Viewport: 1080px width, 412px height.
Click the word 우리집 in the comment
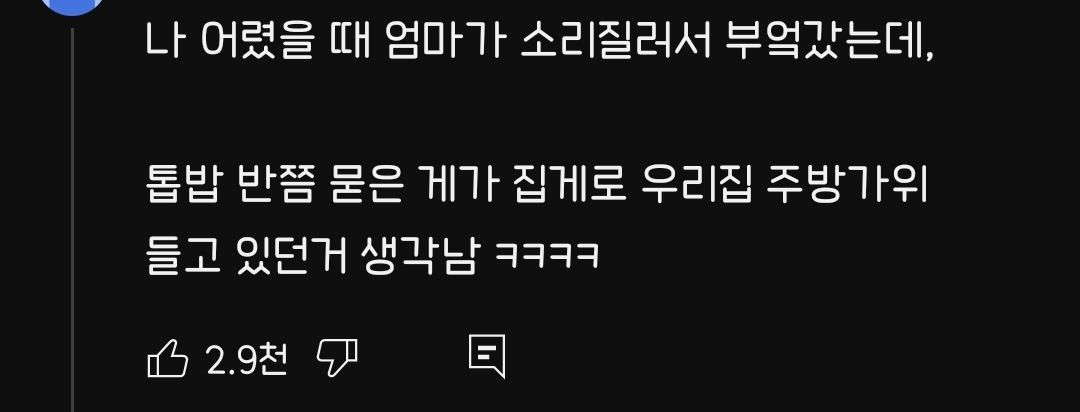696,187
